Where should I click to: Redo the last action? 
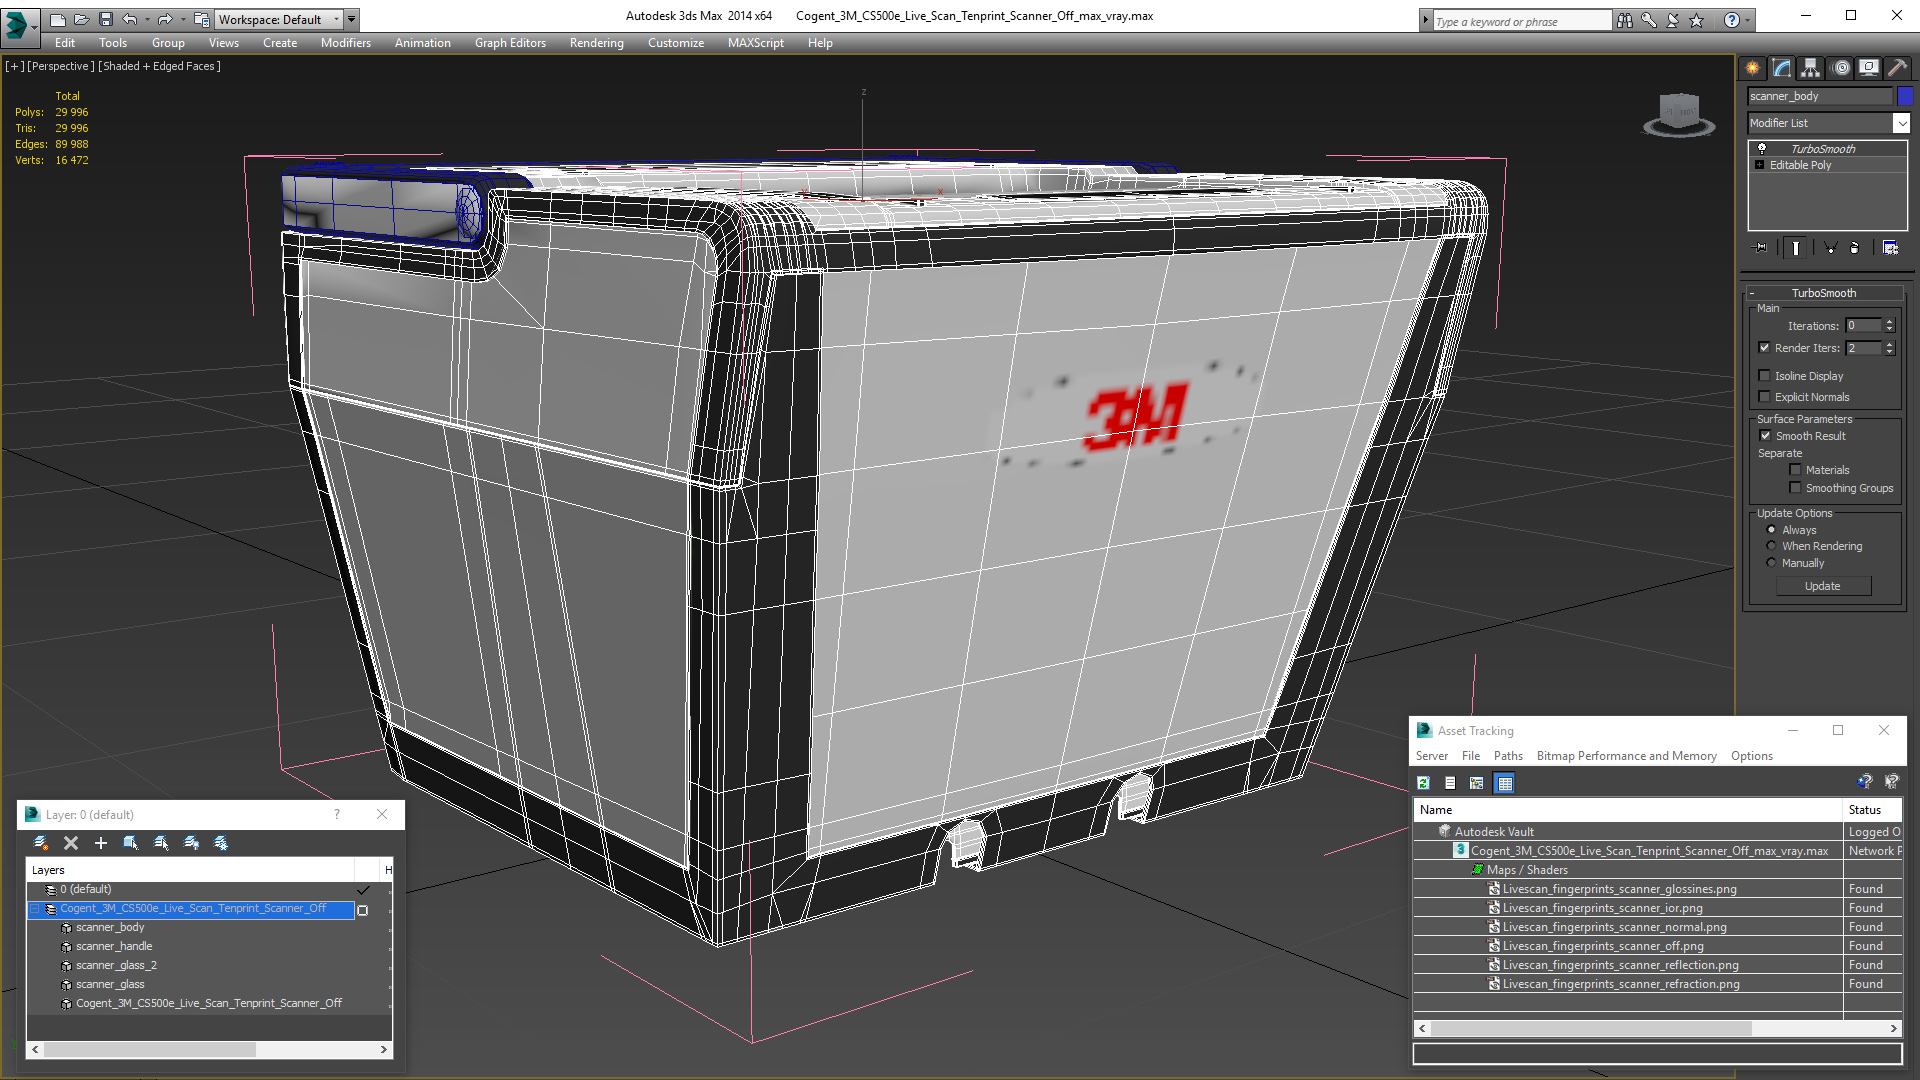tap(165, 19)
